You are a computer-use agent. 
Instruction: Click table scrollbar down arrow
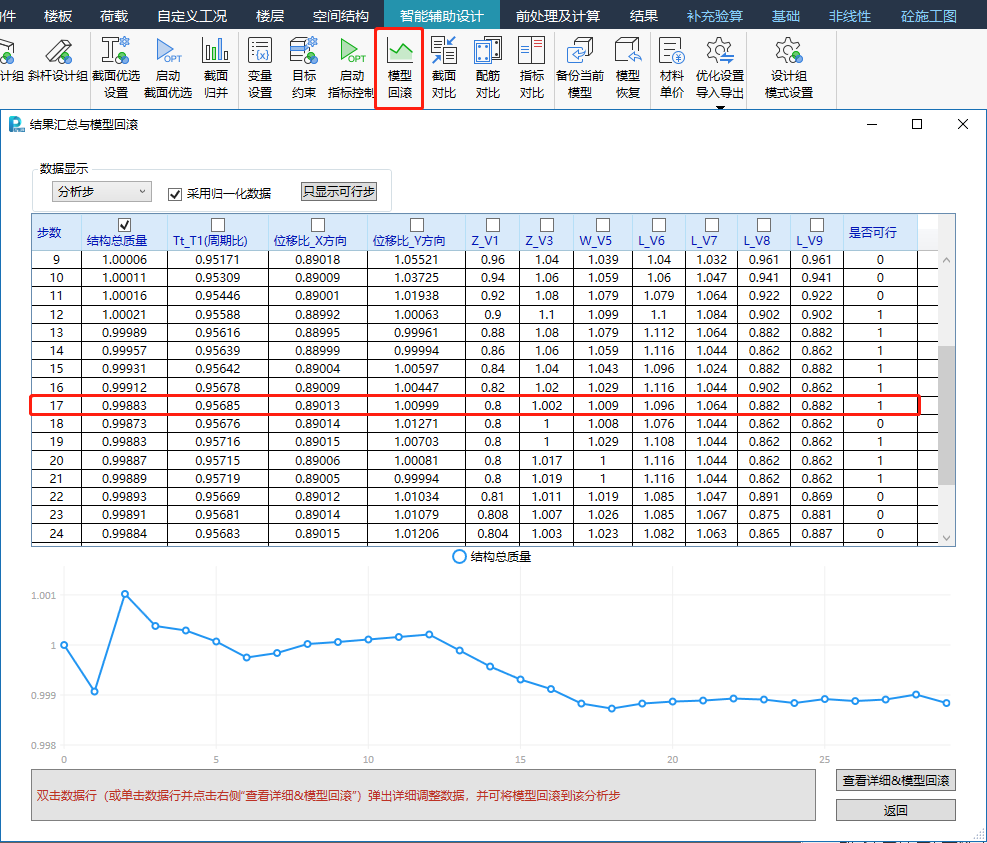coord(947,538)
